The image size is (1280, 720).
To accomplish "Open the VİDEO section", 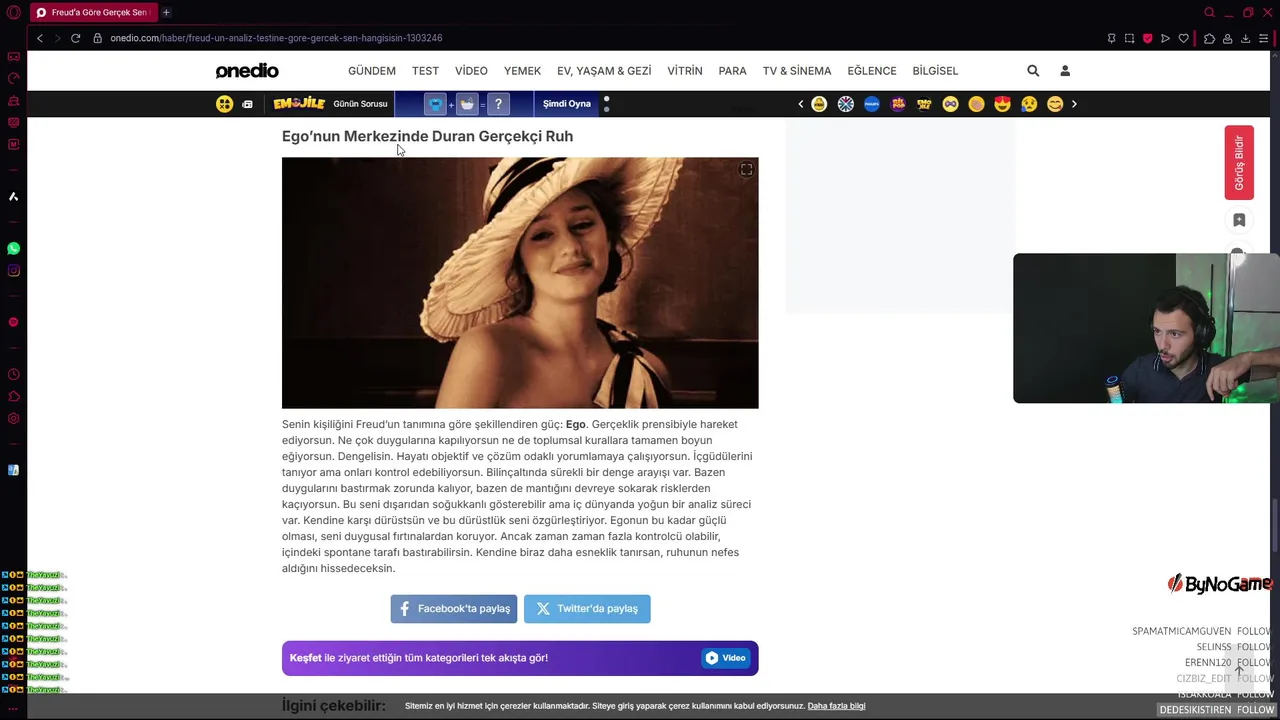I will 471,71.
